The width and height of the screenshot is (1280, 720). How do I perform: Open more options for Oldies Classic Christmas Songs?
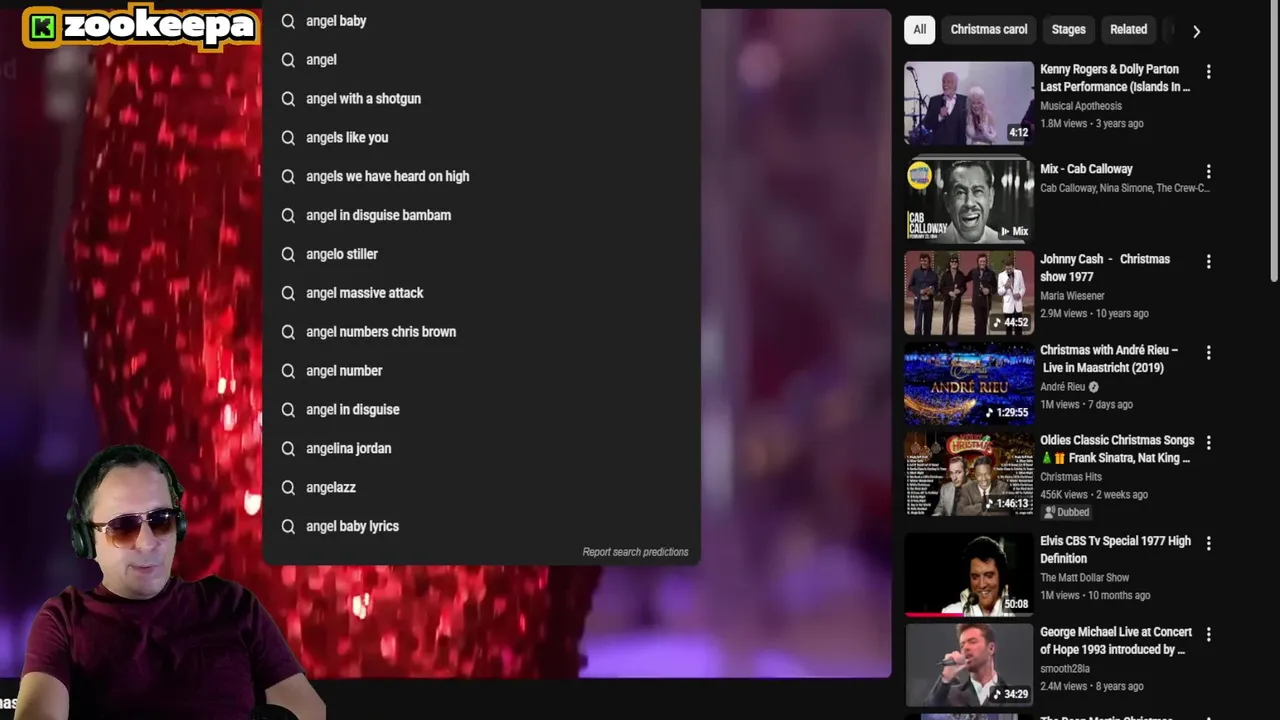tap(1208, 443)
